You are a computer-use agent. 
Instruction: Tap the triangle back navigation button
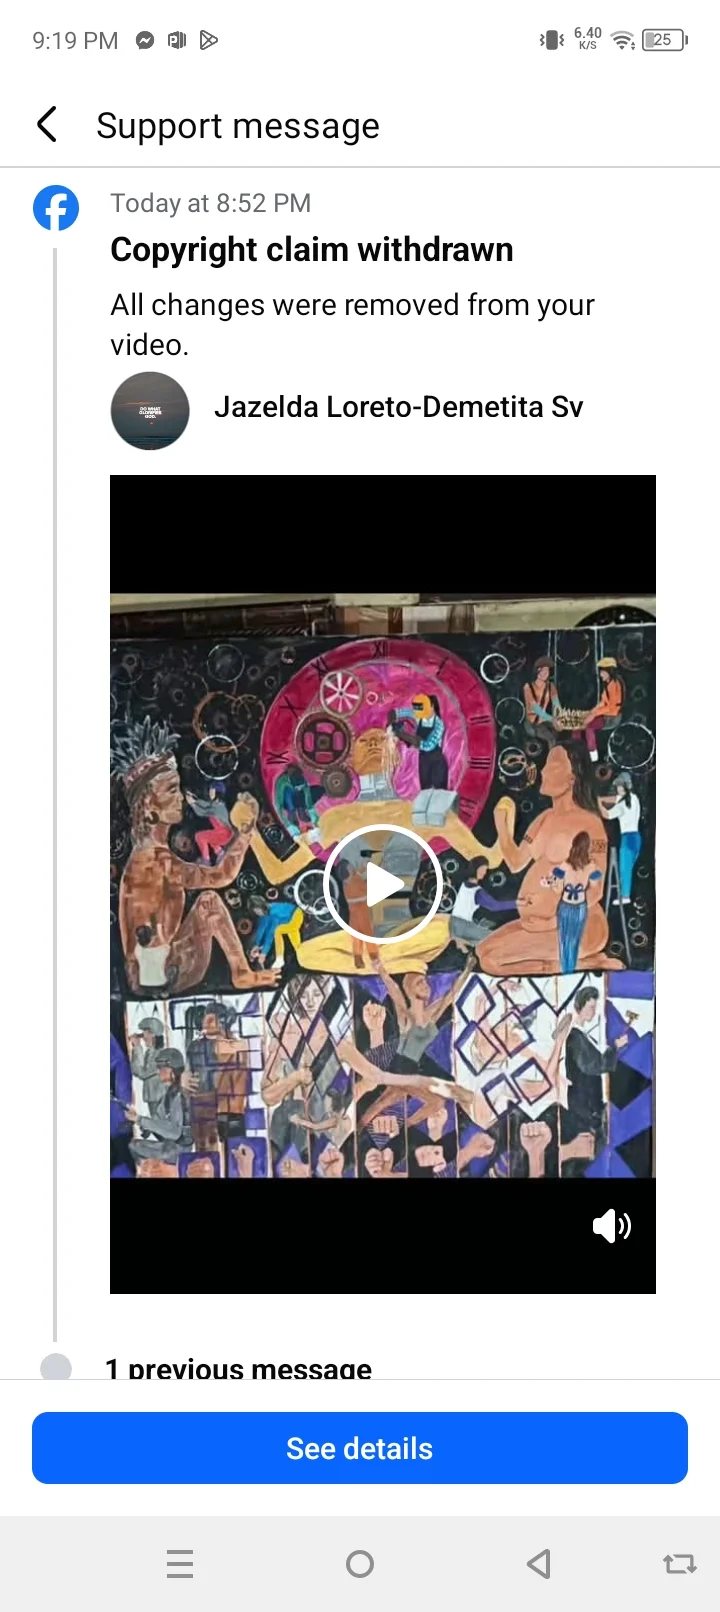coord(539,1563)
